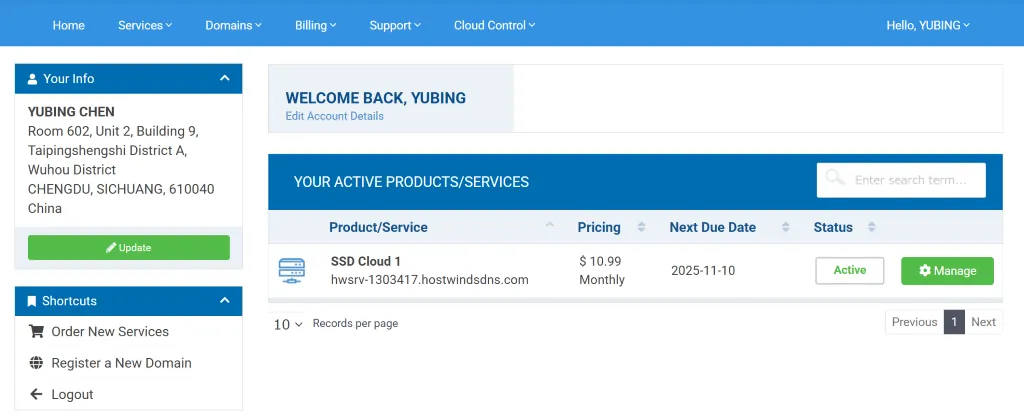This screenshot has width=1024, height=416.
Task: Click the shopping cart icon in Shortcuts
Action: point(36,332)
